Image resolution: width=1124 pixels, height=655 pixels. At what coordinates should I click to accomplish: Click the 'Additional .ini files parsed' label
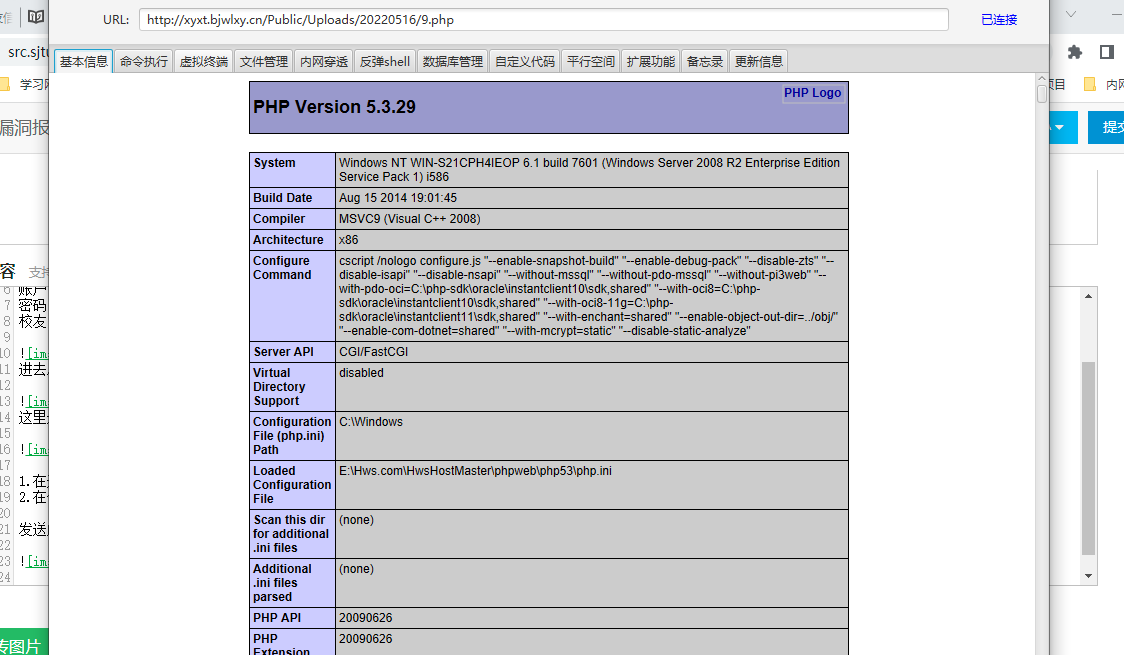[282, 583]
